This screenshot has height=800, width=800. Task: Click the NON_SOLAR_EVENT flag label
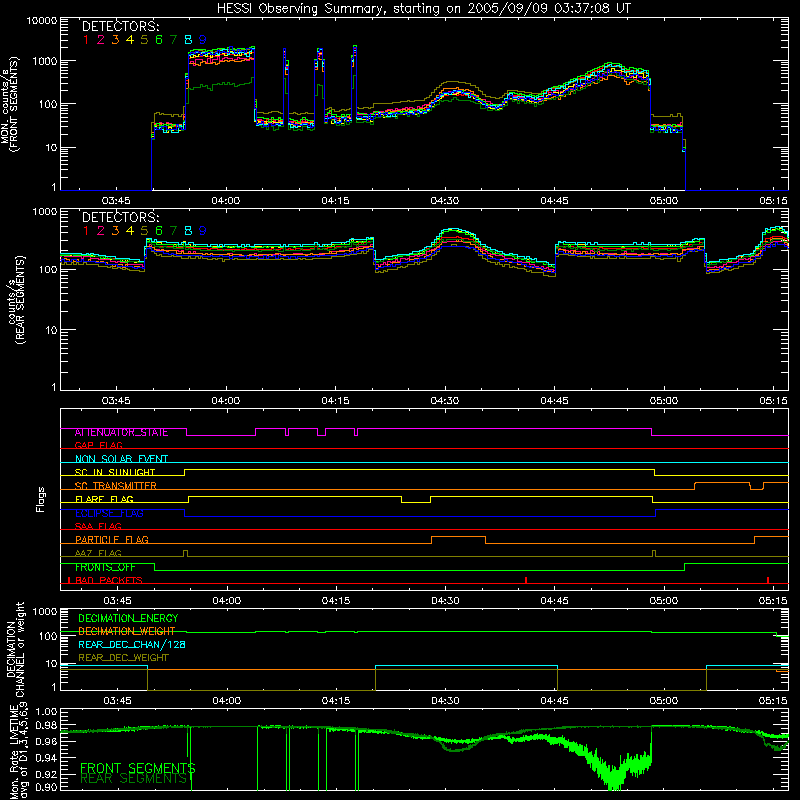click(x=121, y=459)
